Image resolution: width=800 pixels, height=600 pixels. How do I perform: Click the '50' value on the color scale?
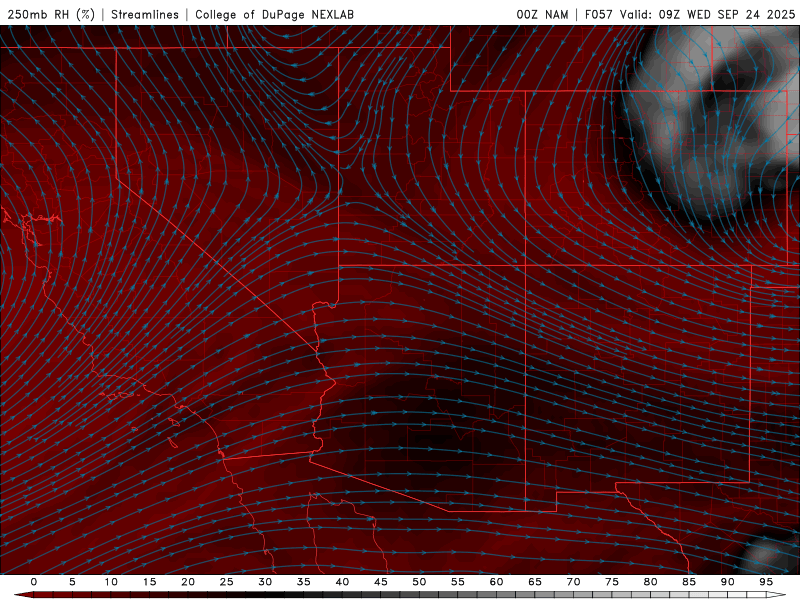419,582
